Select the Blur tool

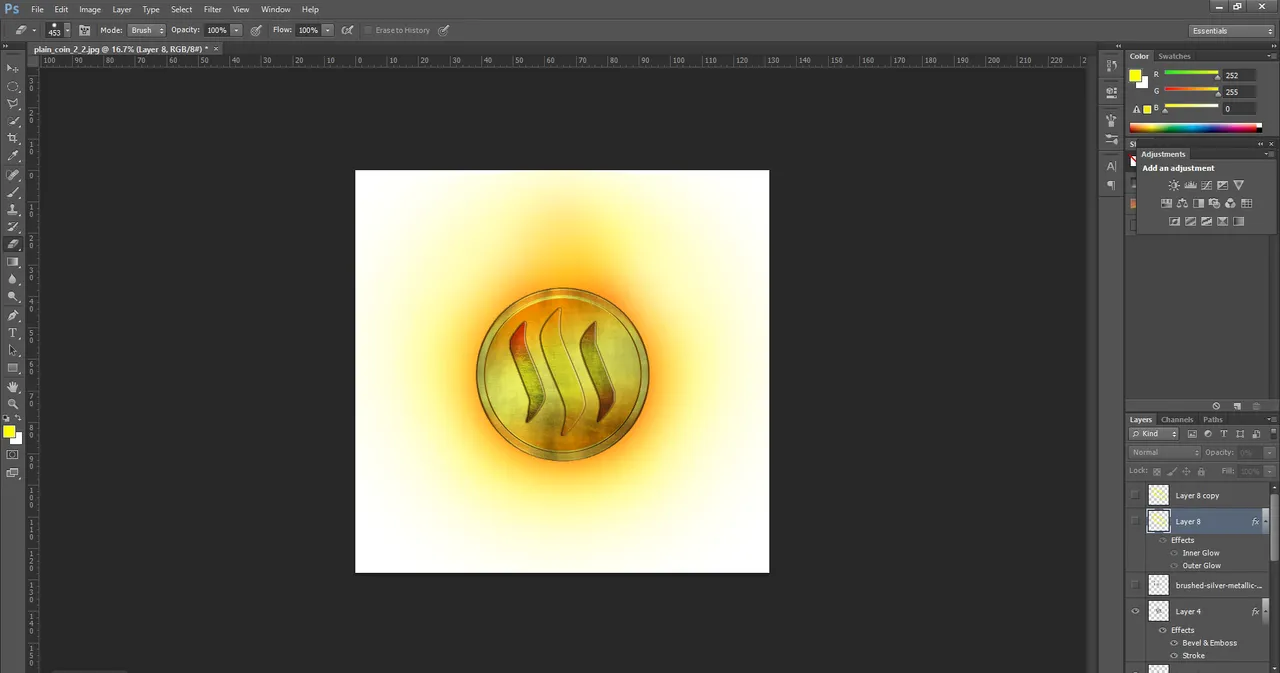pyautogui.click(x=13, y=279)
